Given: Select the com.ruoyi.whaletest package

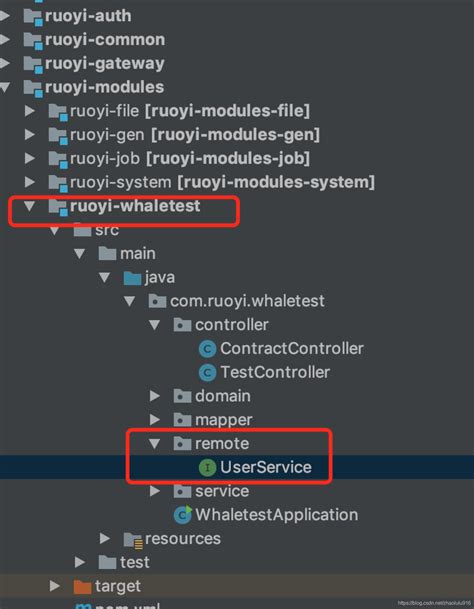Looking at the screenshot, I should [x=247, y=301].
